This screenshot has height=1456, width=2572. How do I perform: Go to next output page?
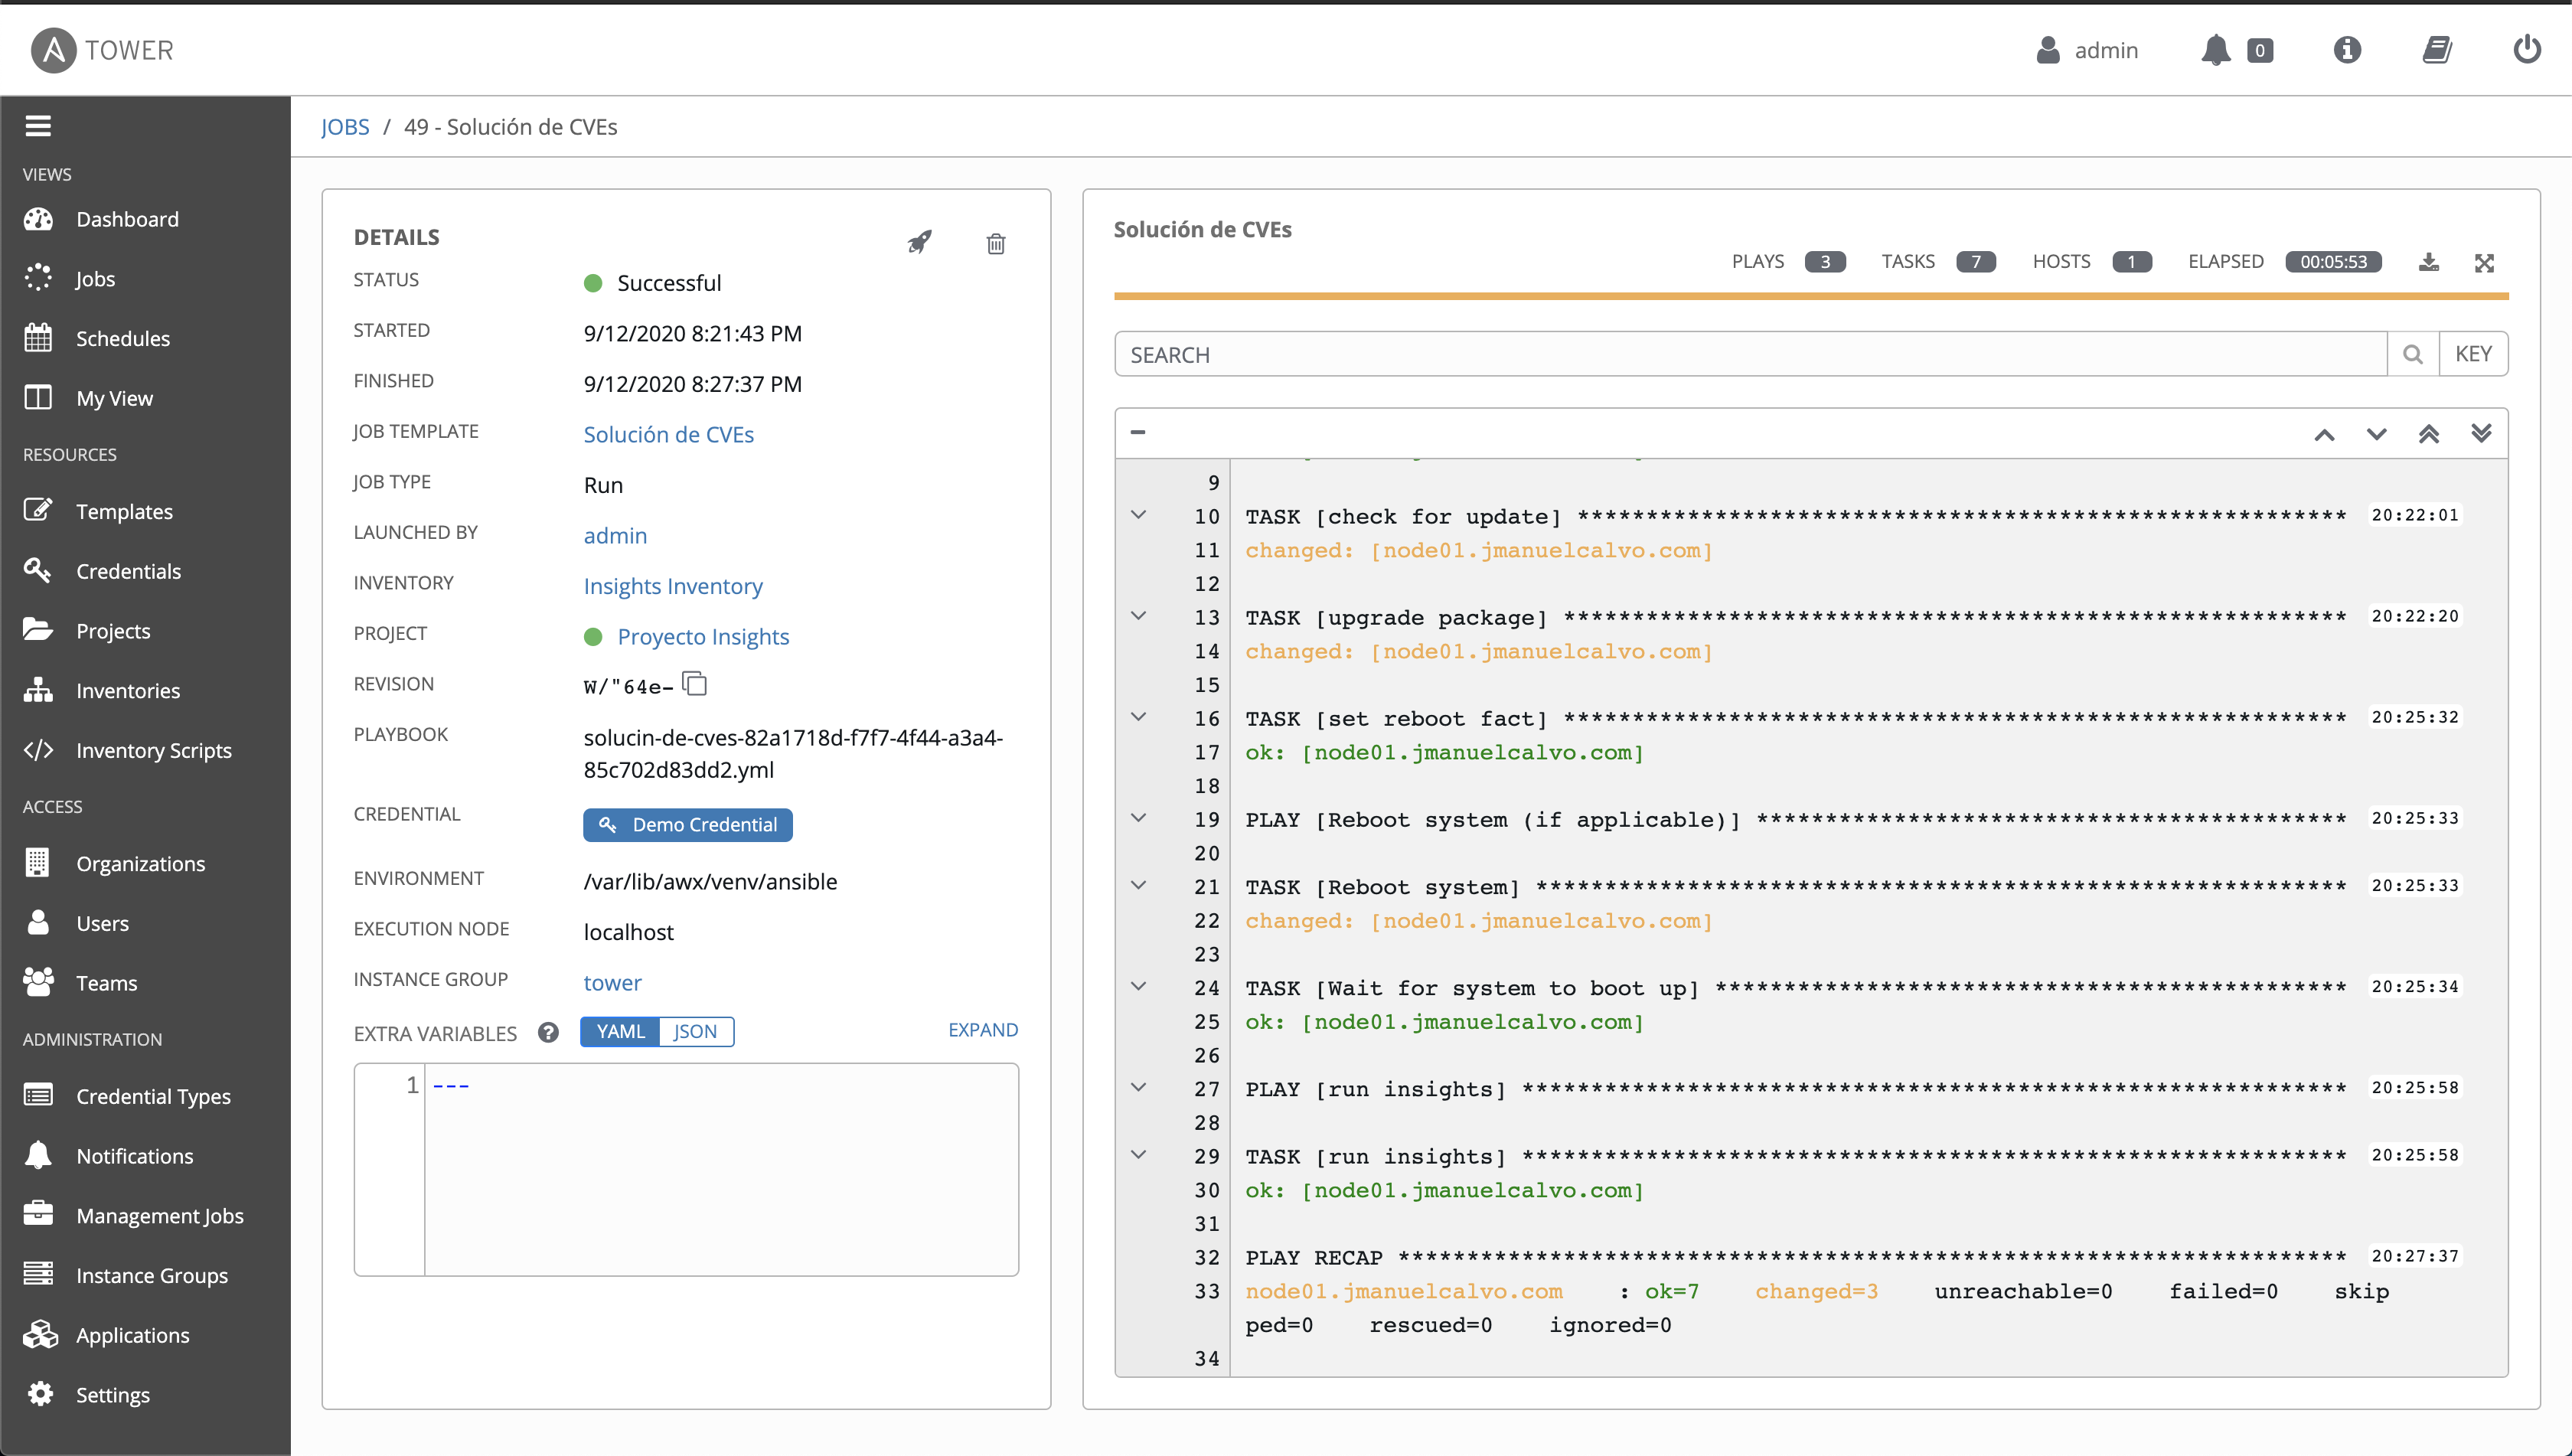2377,434
